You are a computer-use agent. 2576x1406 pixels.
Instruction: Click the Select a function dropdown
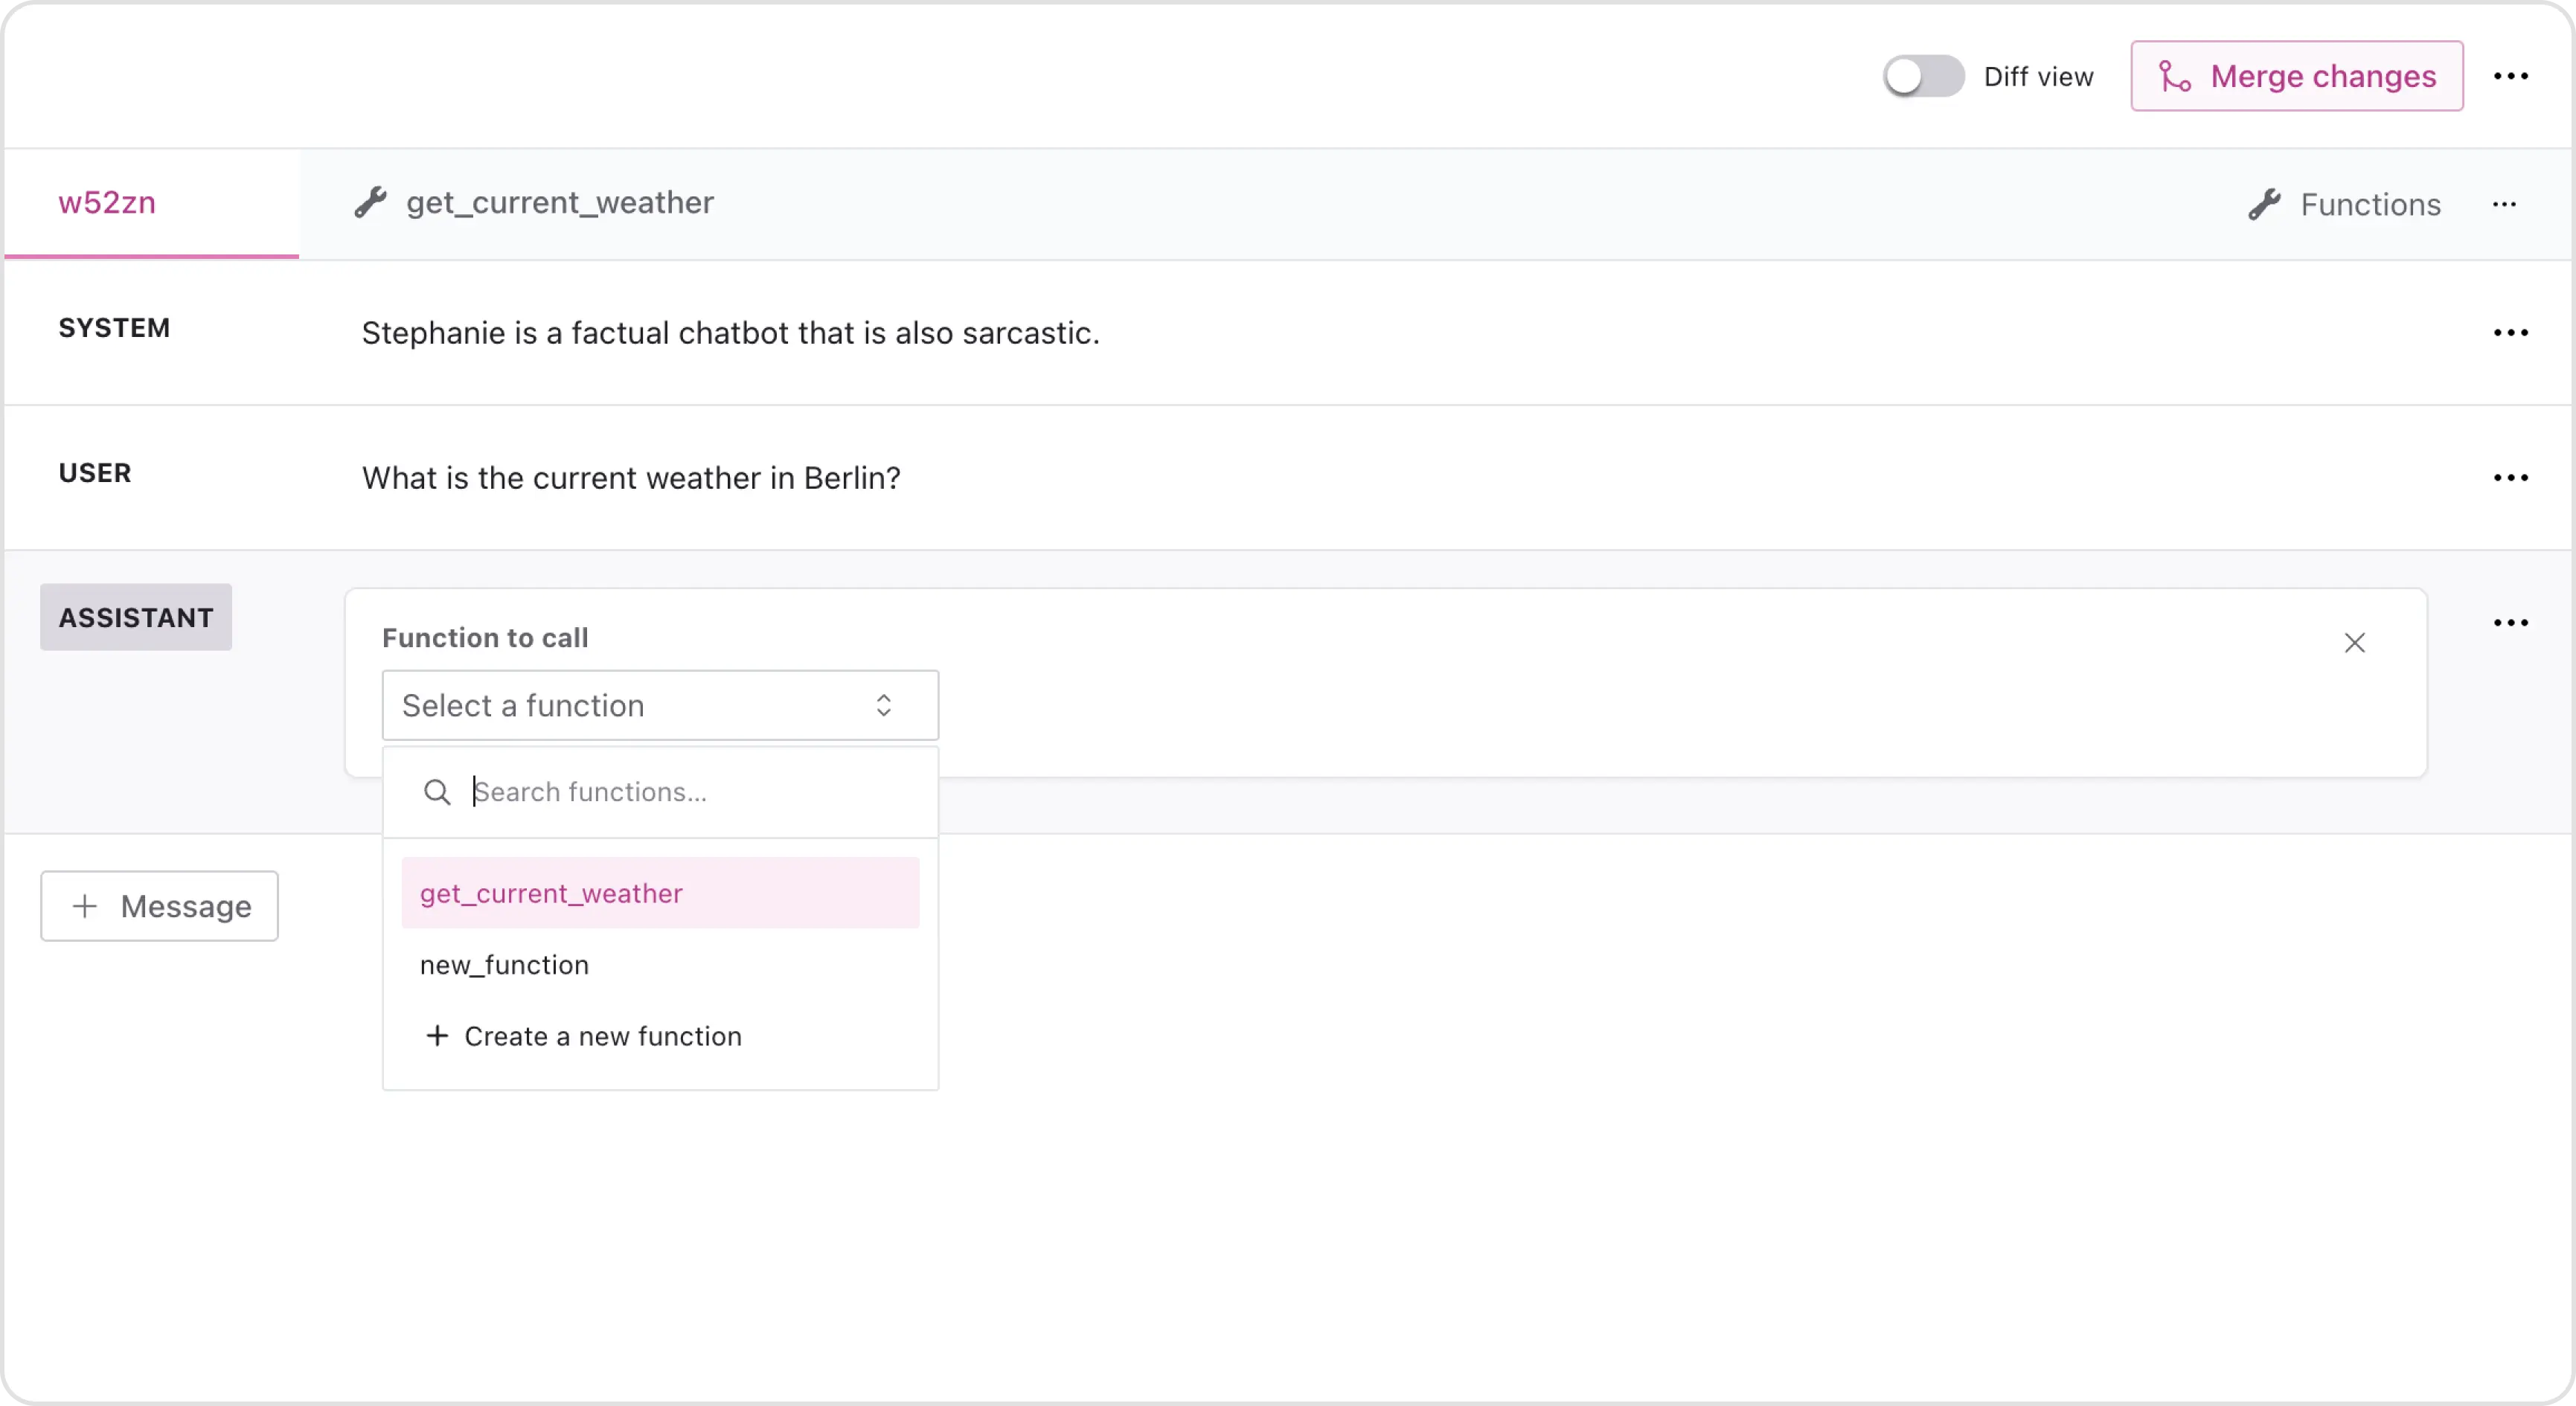pos(660,706)
